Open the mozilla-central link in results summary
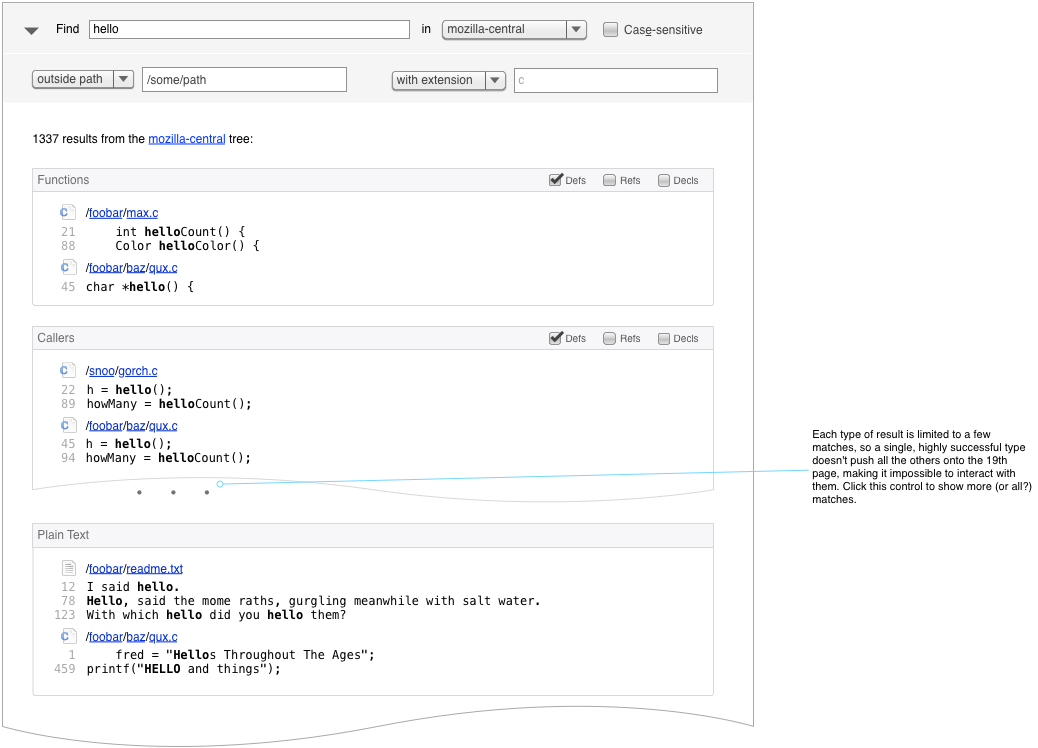 point(187,139)
